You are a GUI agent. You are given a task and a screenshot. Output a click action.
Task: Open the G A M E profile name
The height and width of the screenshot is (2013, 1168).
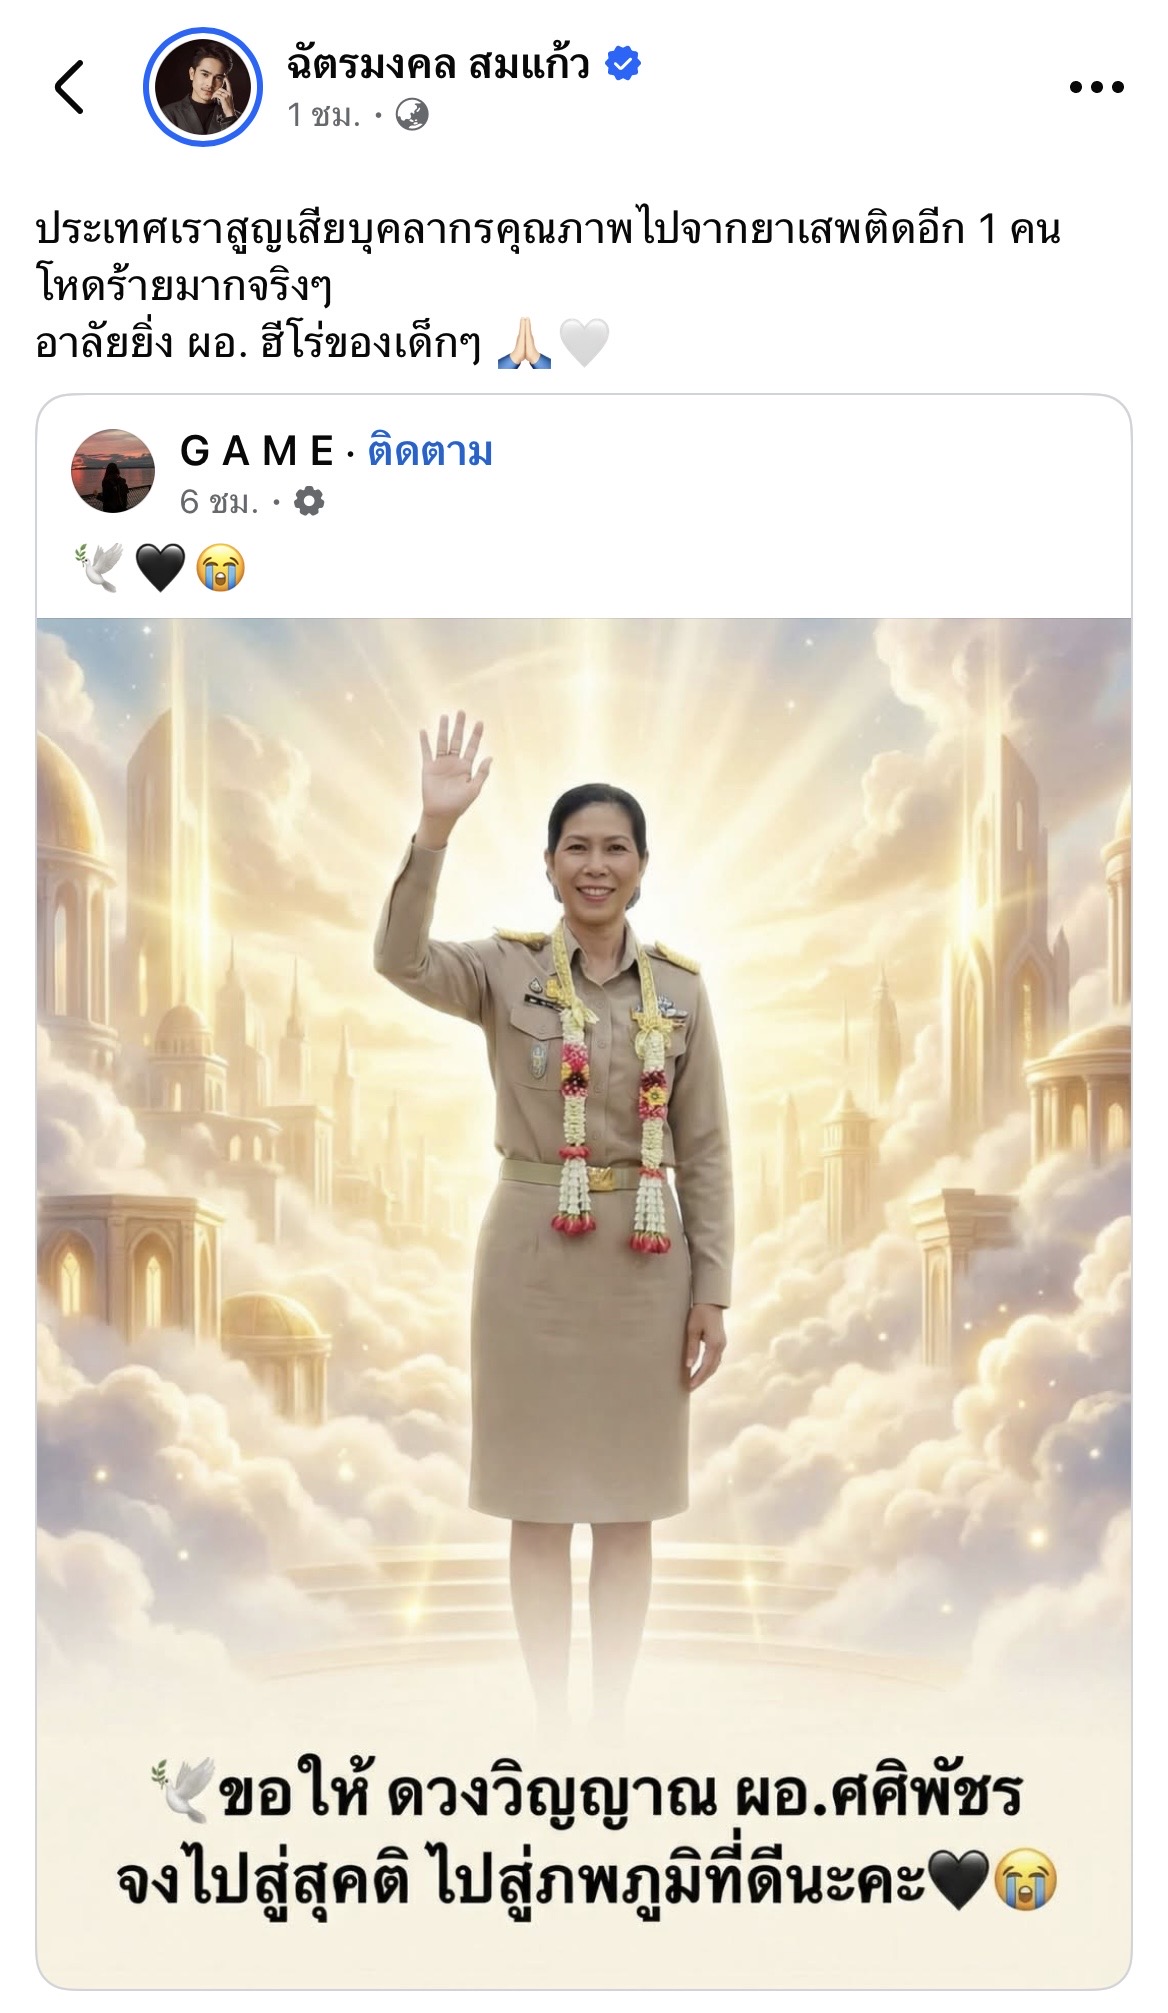(257, 452)
